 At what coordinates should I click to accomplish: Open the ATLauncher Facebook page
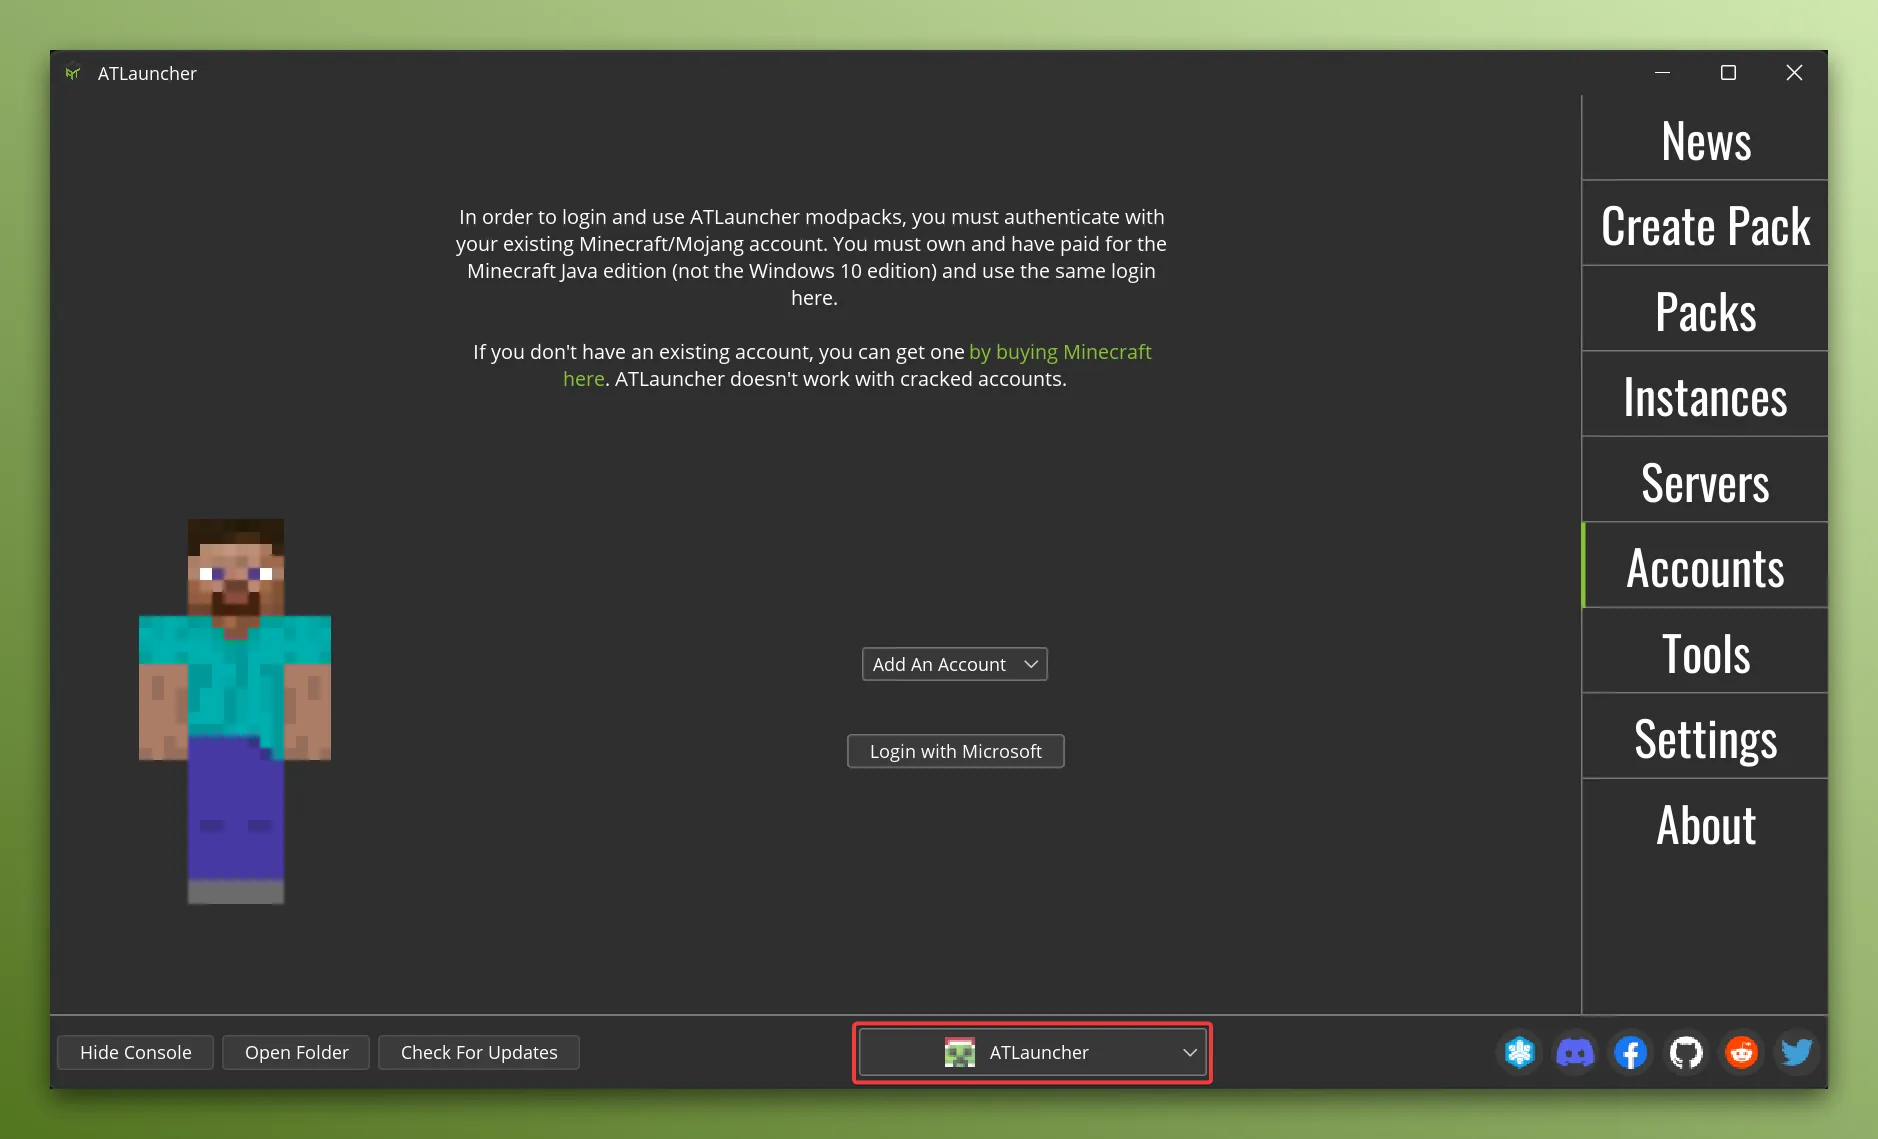[x=1630, y=1052]
